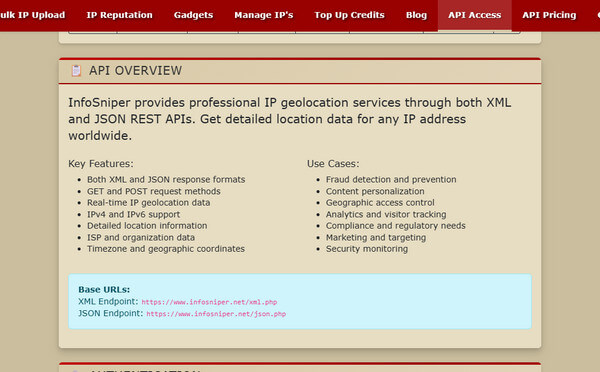Click the API OVERVIEW heading
Image resolution: width=600 pixels, height=372 pixels.
[135, 71]
